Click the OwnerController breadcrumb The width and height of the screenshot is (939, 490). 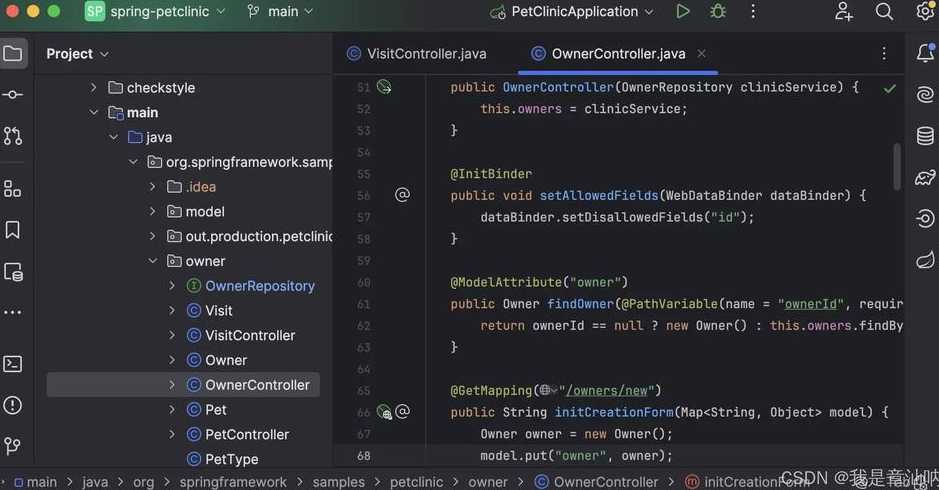click(605, 482)
